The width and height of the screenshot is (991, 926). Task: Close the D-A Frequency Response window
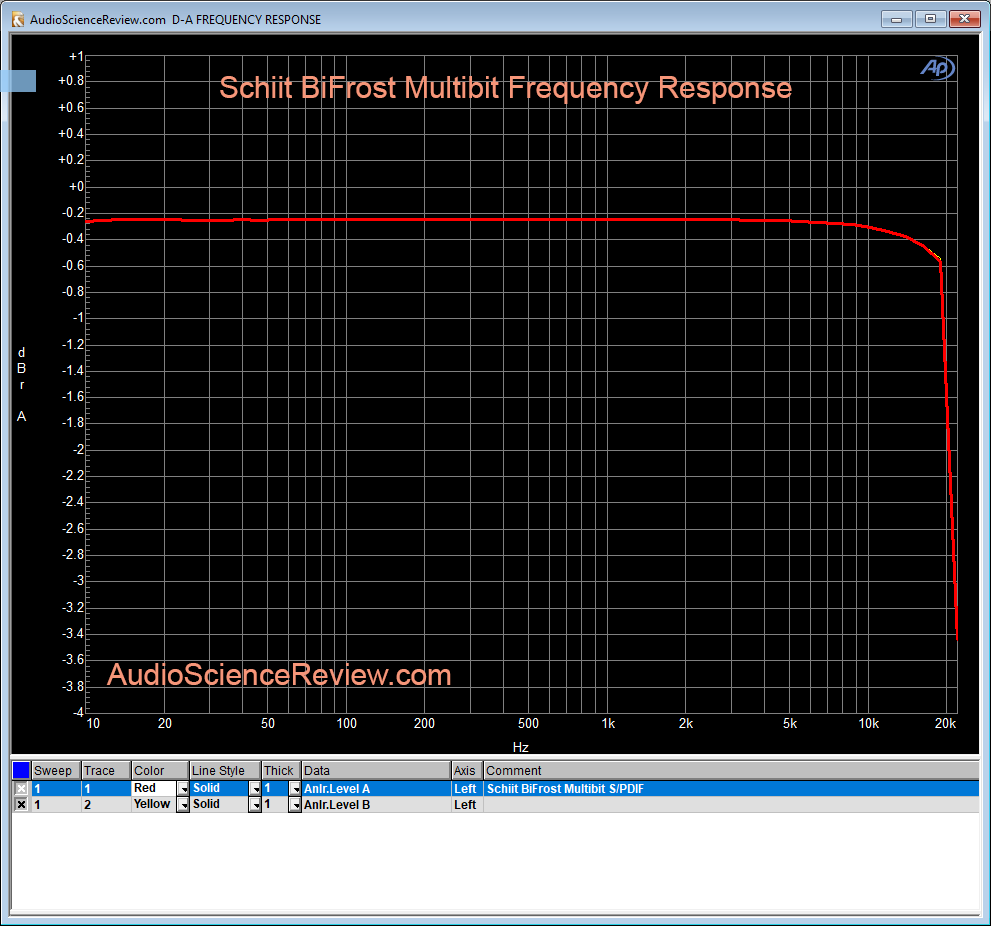[x=964, y=19]
